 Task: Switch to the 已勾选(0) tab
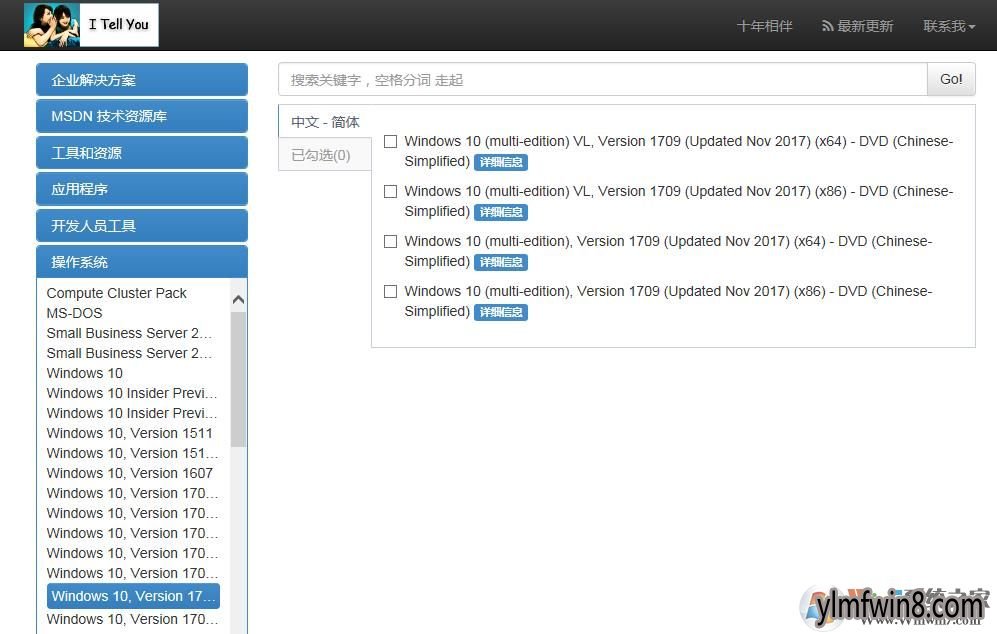pyautogui.click(x=325, y=155)
